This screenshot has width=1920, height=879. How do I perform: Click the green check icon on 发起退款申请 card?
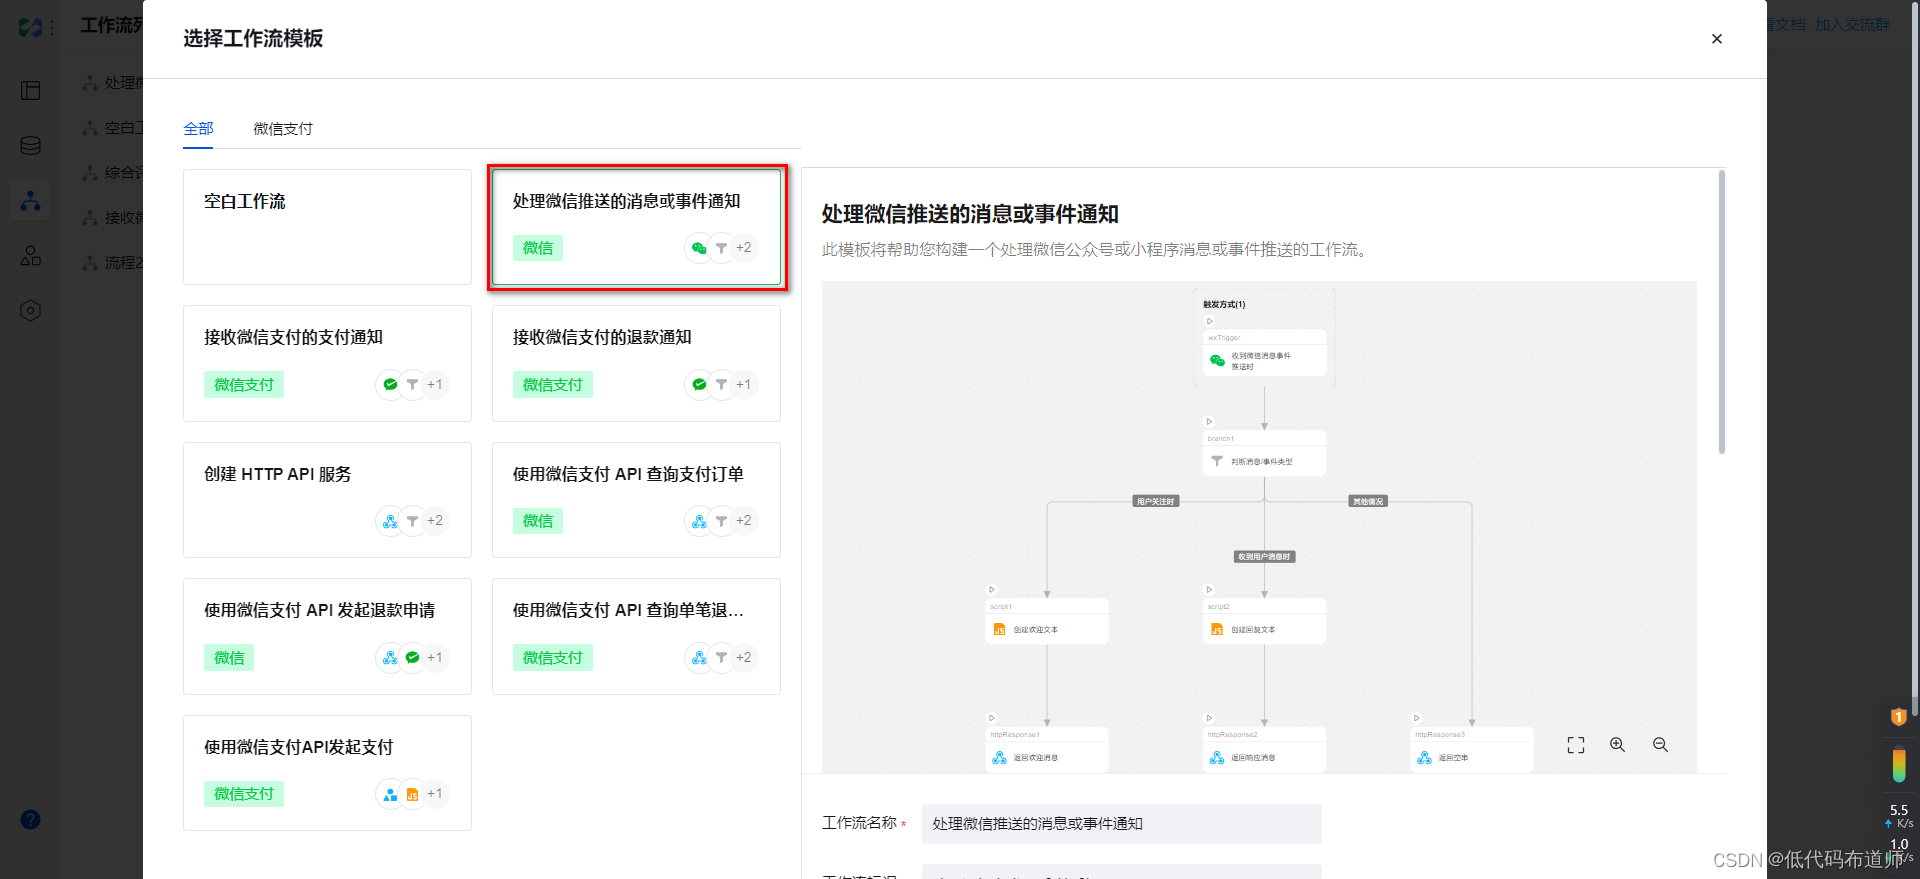pos(412,657)
